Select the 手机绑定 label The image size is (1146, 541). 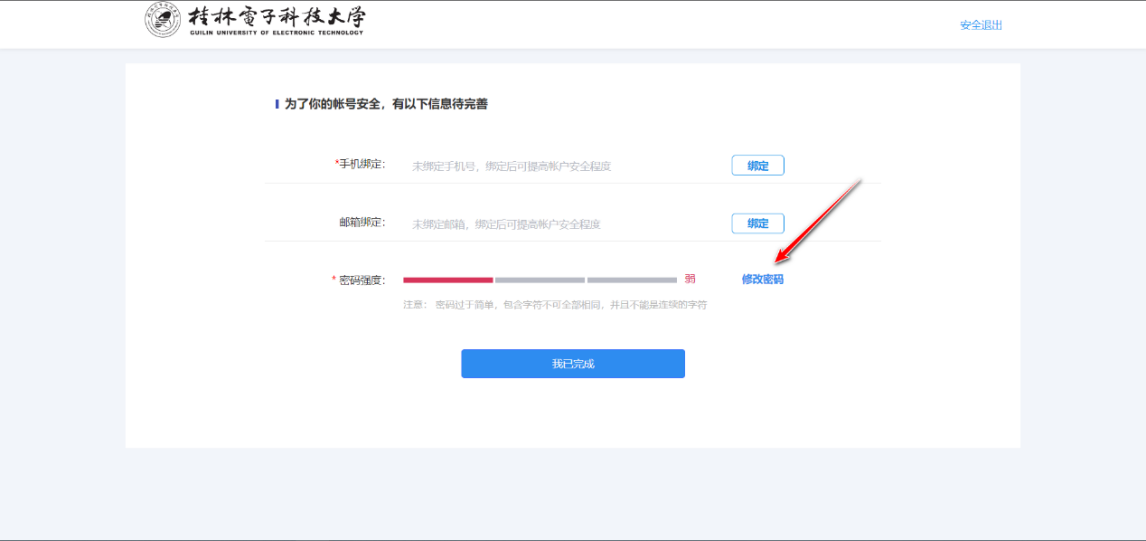click(x=361, y=165)
